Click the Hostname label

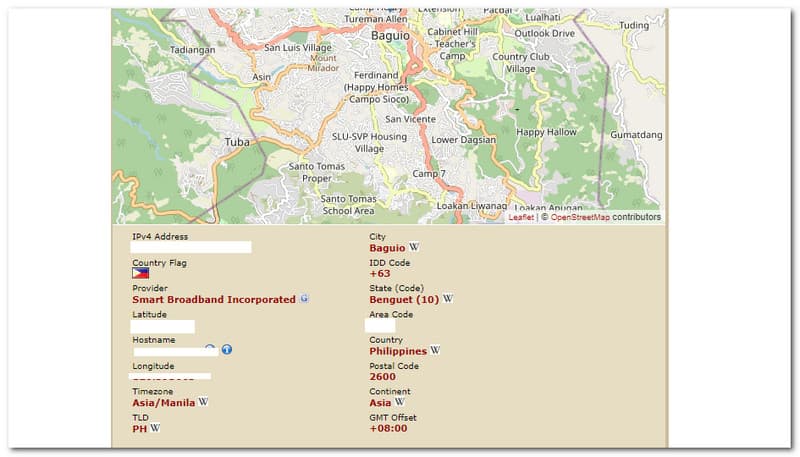coord(154,340)
